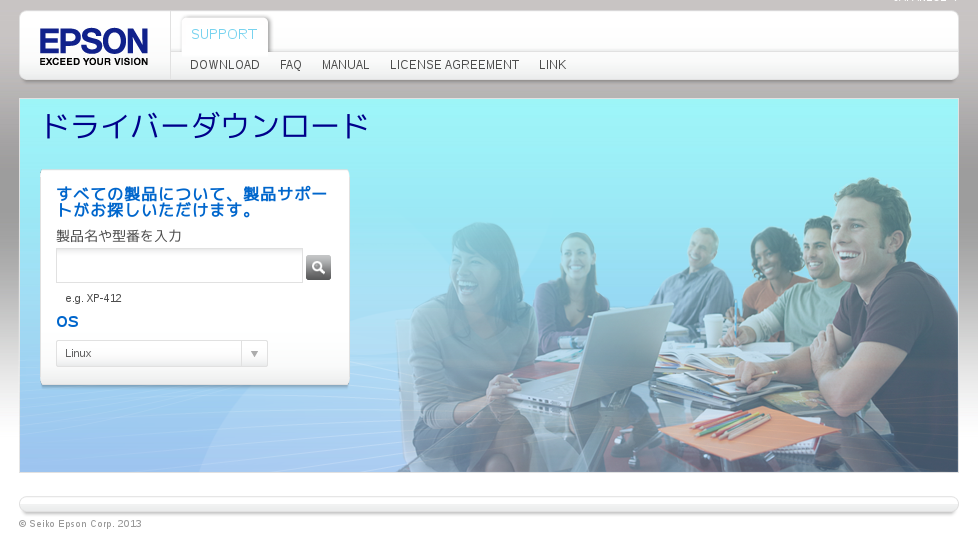
Task: Click the 製品名や型番を入力 label
Action: click(119, 236)
